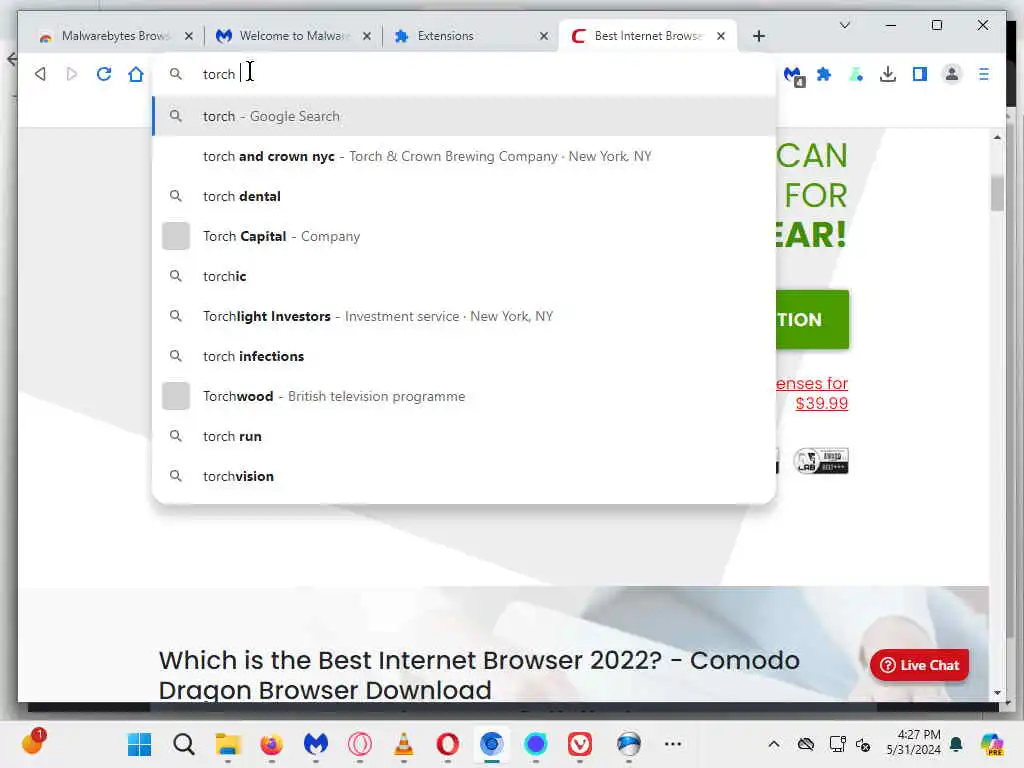The image size is (1024, 768).
Task: Open Malwarebytes from the taskbar
Action: [315, 744]
